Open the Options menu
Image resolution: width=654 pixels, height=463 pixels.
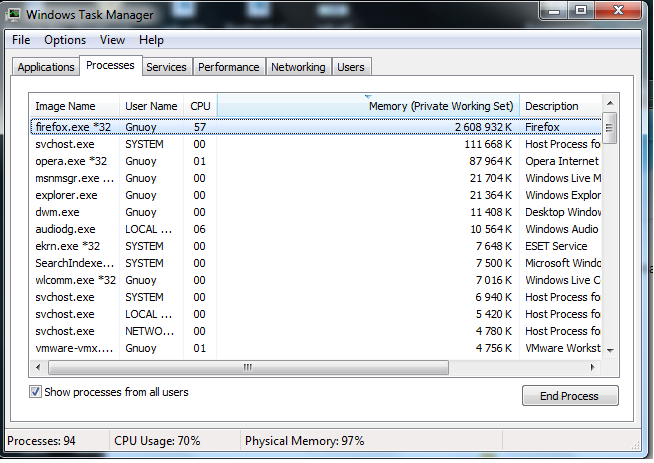tap(65, 40)
